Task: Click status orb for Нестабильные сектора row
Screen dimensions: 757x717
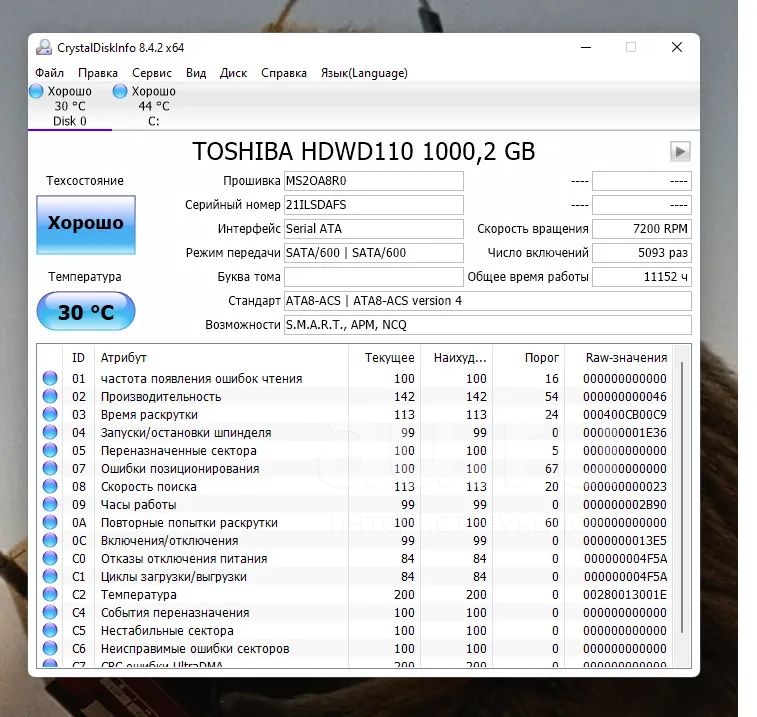Action: 50,630
